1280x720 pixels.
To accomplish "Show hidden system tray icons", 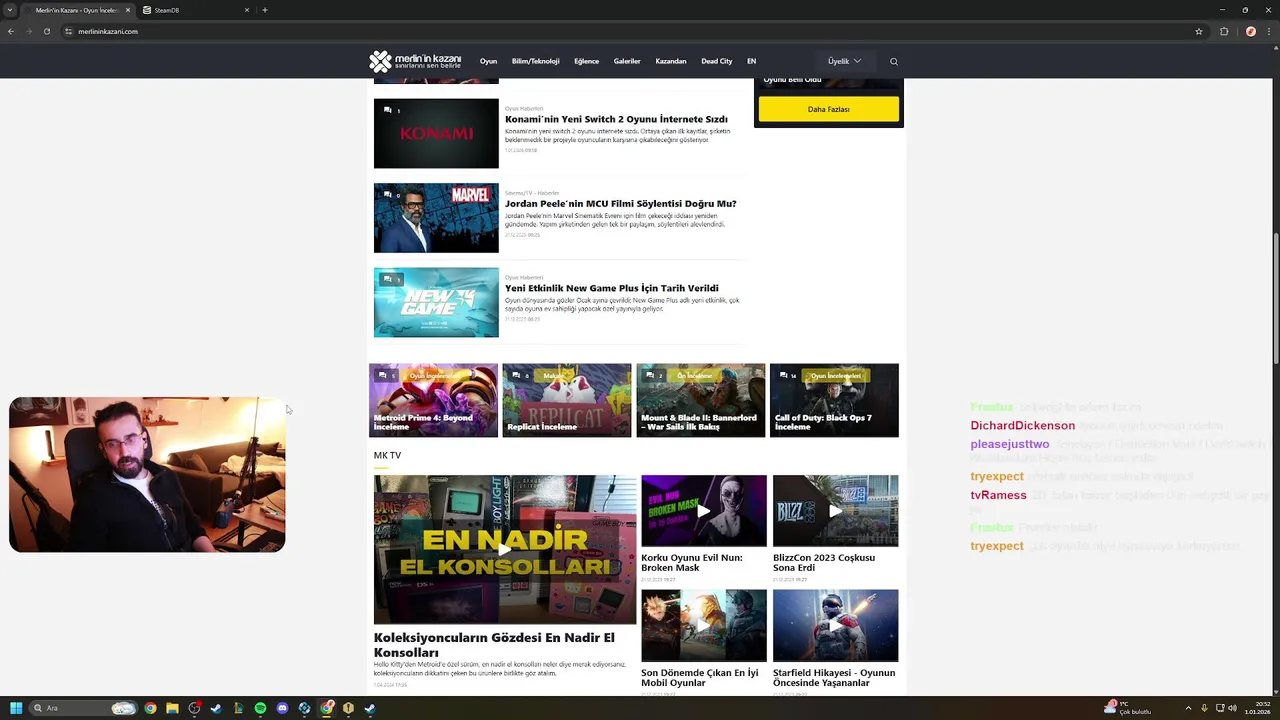I will coord(1190,708).
